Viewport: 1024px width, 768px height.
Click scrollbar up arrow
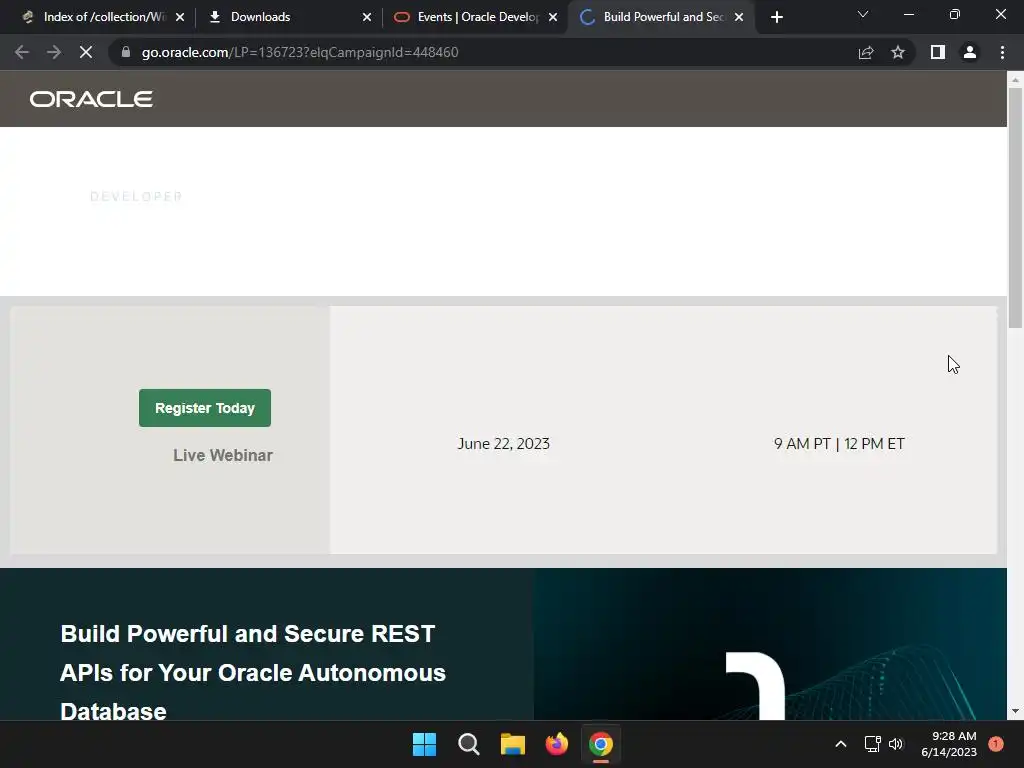coord(1015,79)
